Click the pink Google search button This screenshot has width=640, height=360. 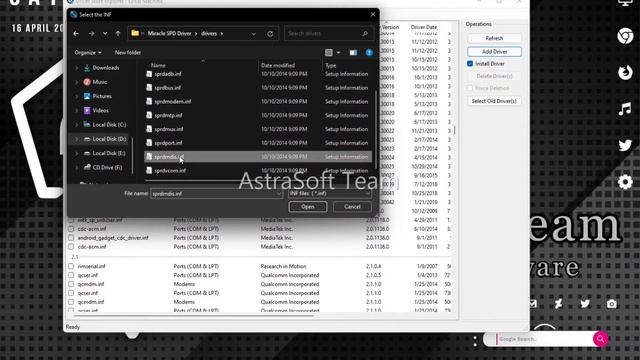(600, 339)
